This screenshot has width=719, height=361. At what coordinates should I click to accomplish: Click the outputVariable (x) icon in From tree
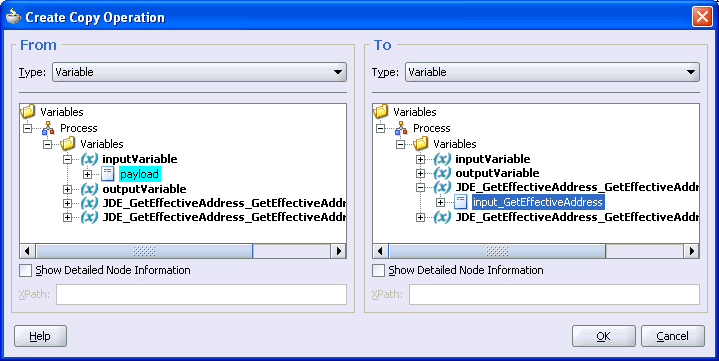(x=89, y=189)
